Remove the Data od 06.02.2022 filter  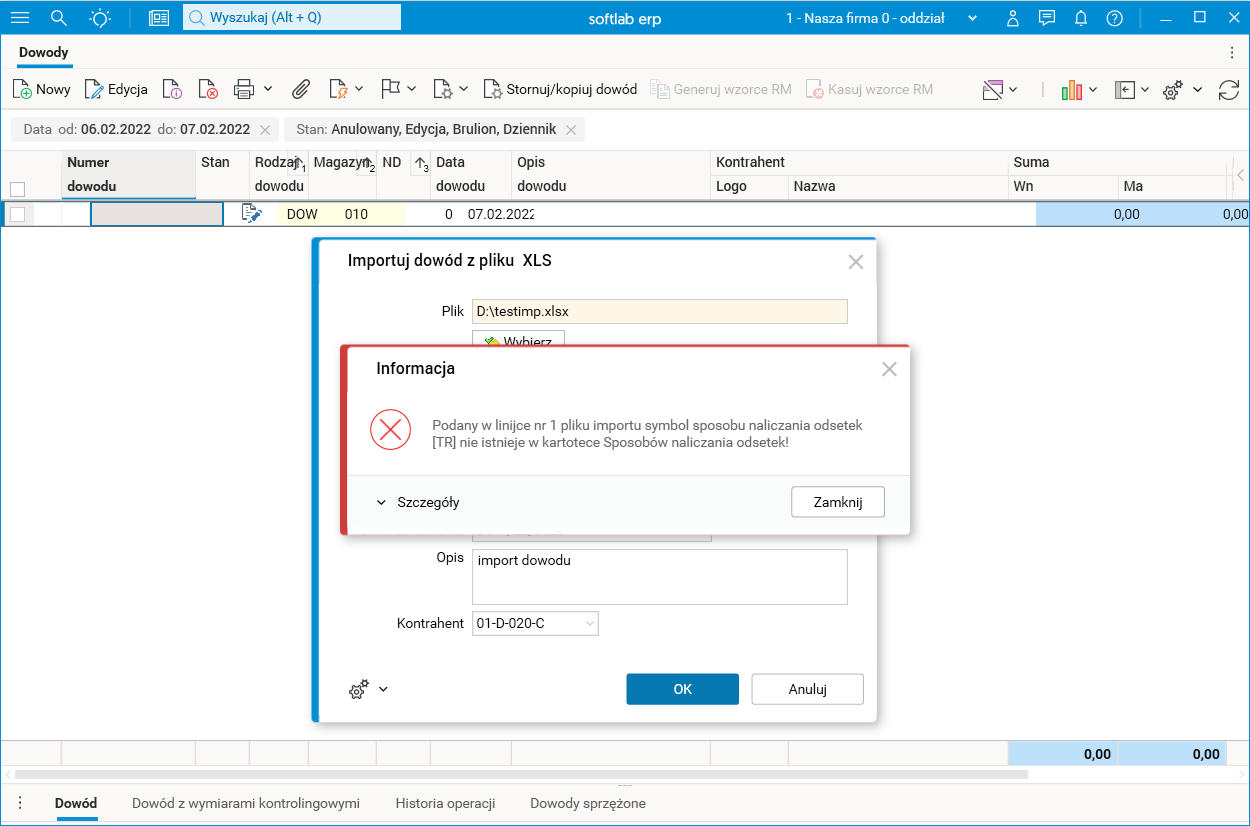point(265,129)
